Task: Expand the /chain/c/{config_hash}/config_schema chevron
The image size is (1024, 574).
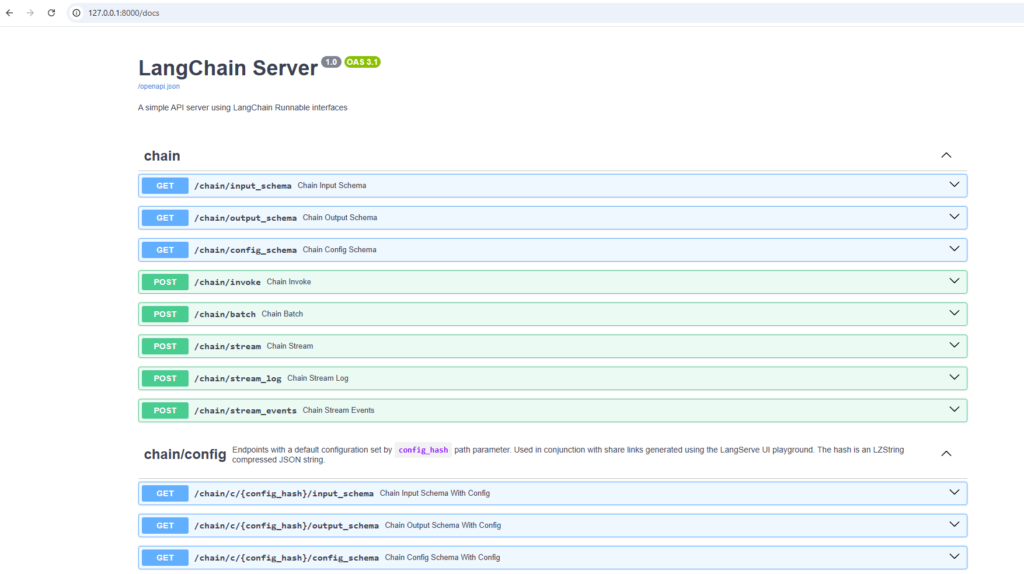Action: click(x=954, y=557)
